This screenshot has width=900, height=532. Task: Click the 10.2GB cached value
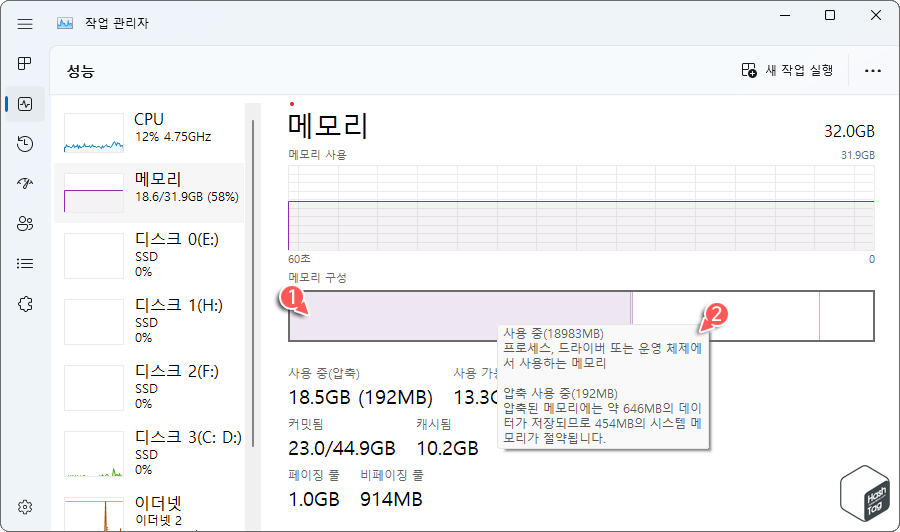coord(447,448)
